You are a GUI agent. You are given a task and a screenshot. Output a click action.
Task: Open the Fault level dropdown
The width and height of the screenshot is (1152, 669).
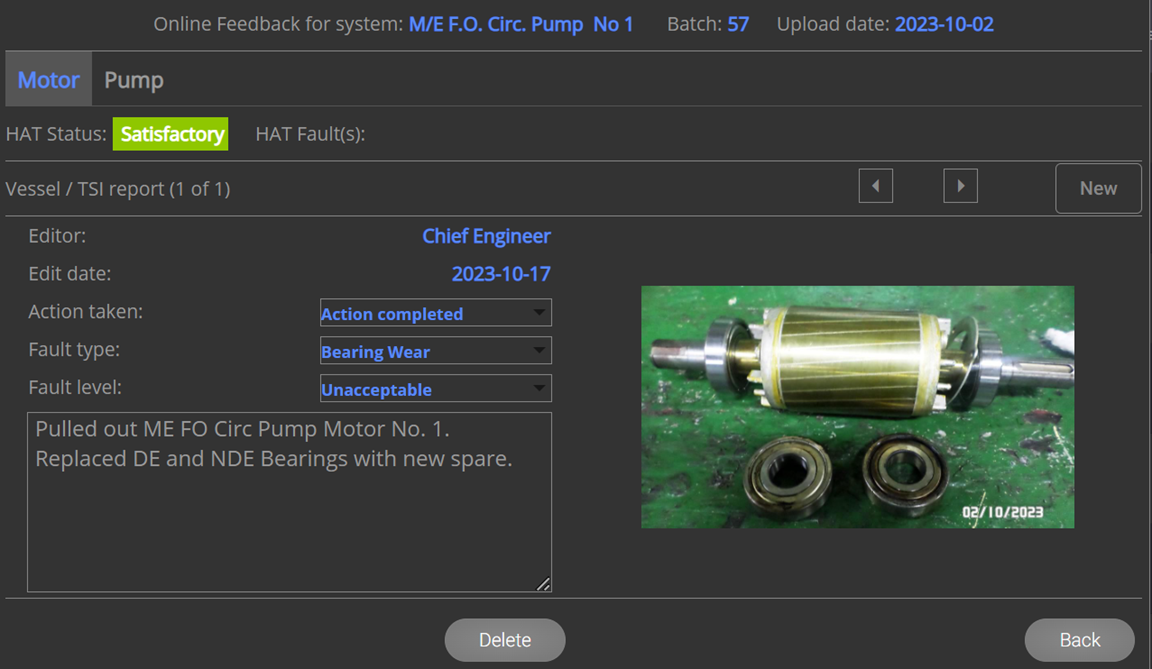point(435,389)
